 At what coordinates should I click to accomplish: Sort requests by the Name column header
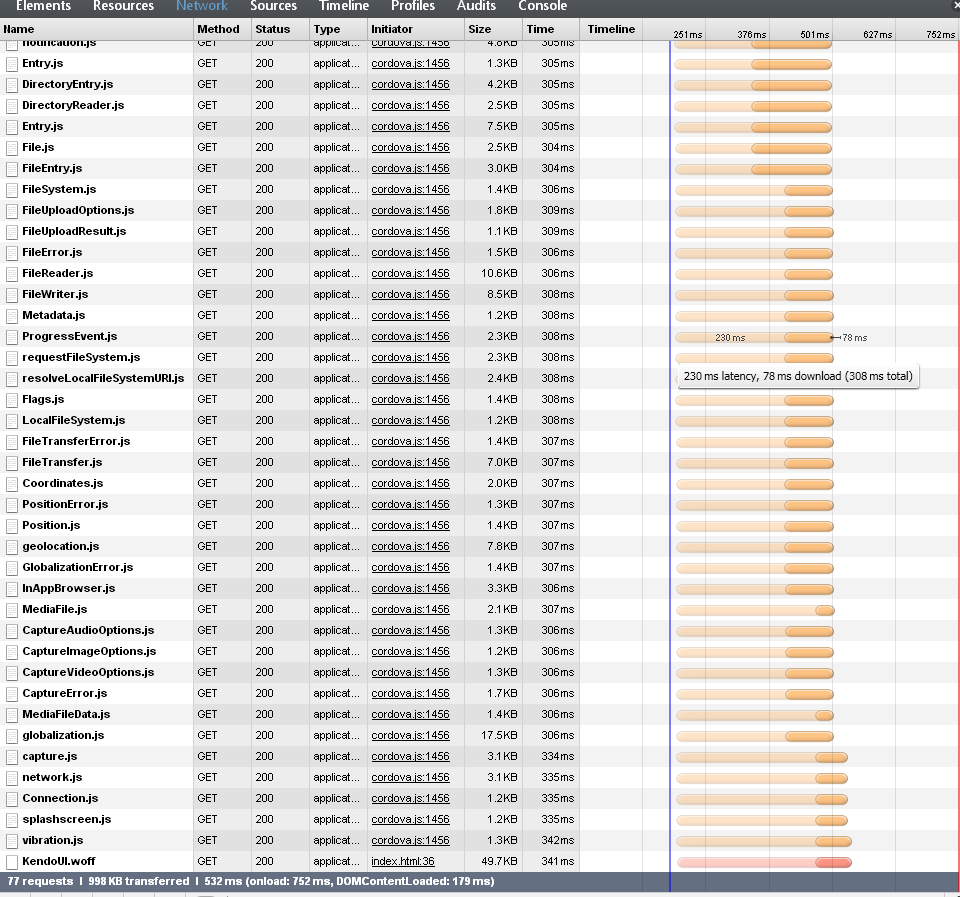[x=96, y=29]
